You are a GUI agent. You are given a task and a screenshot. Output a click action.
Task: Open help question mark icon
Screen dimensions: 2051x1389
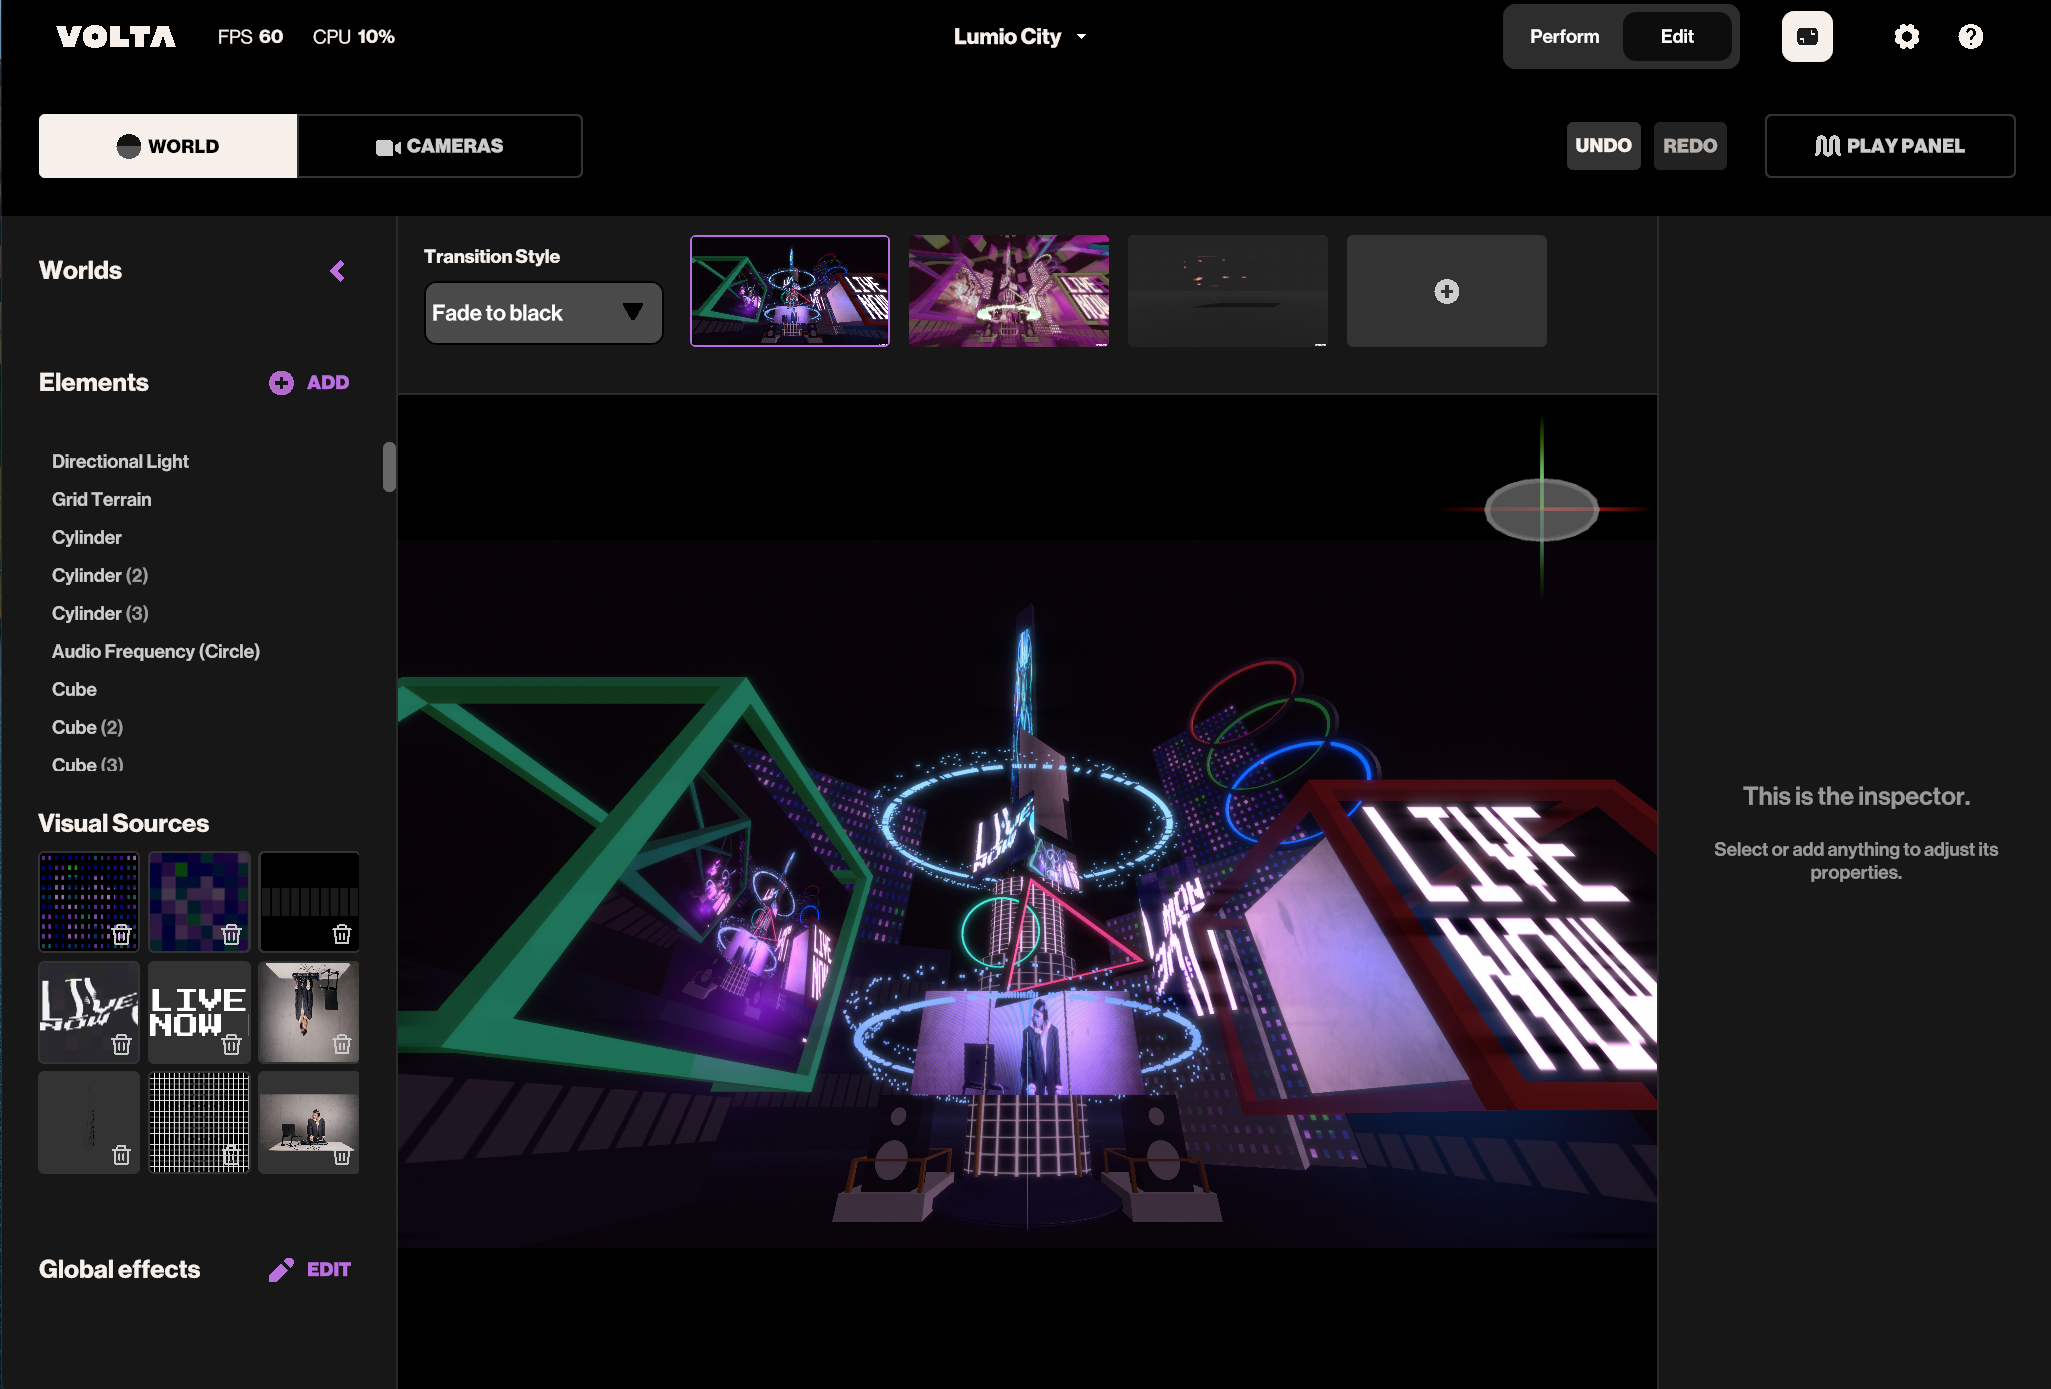pyautogui.click(x=1970, y=37)
